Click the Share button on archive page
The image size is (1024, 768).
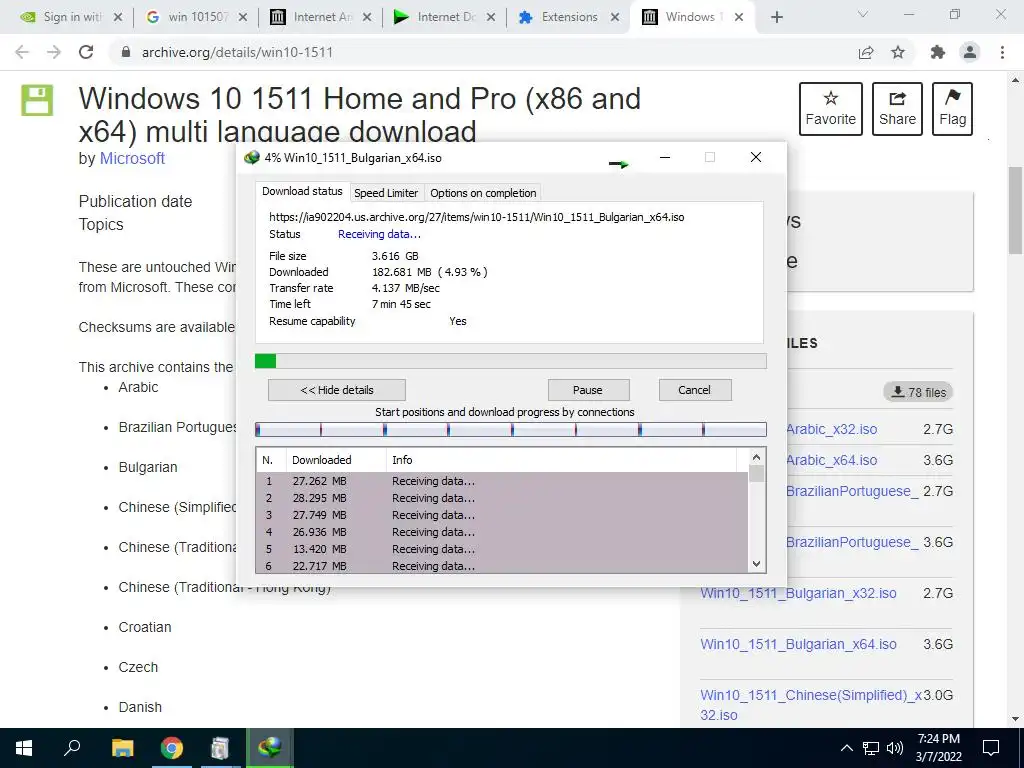pos(897,108)
